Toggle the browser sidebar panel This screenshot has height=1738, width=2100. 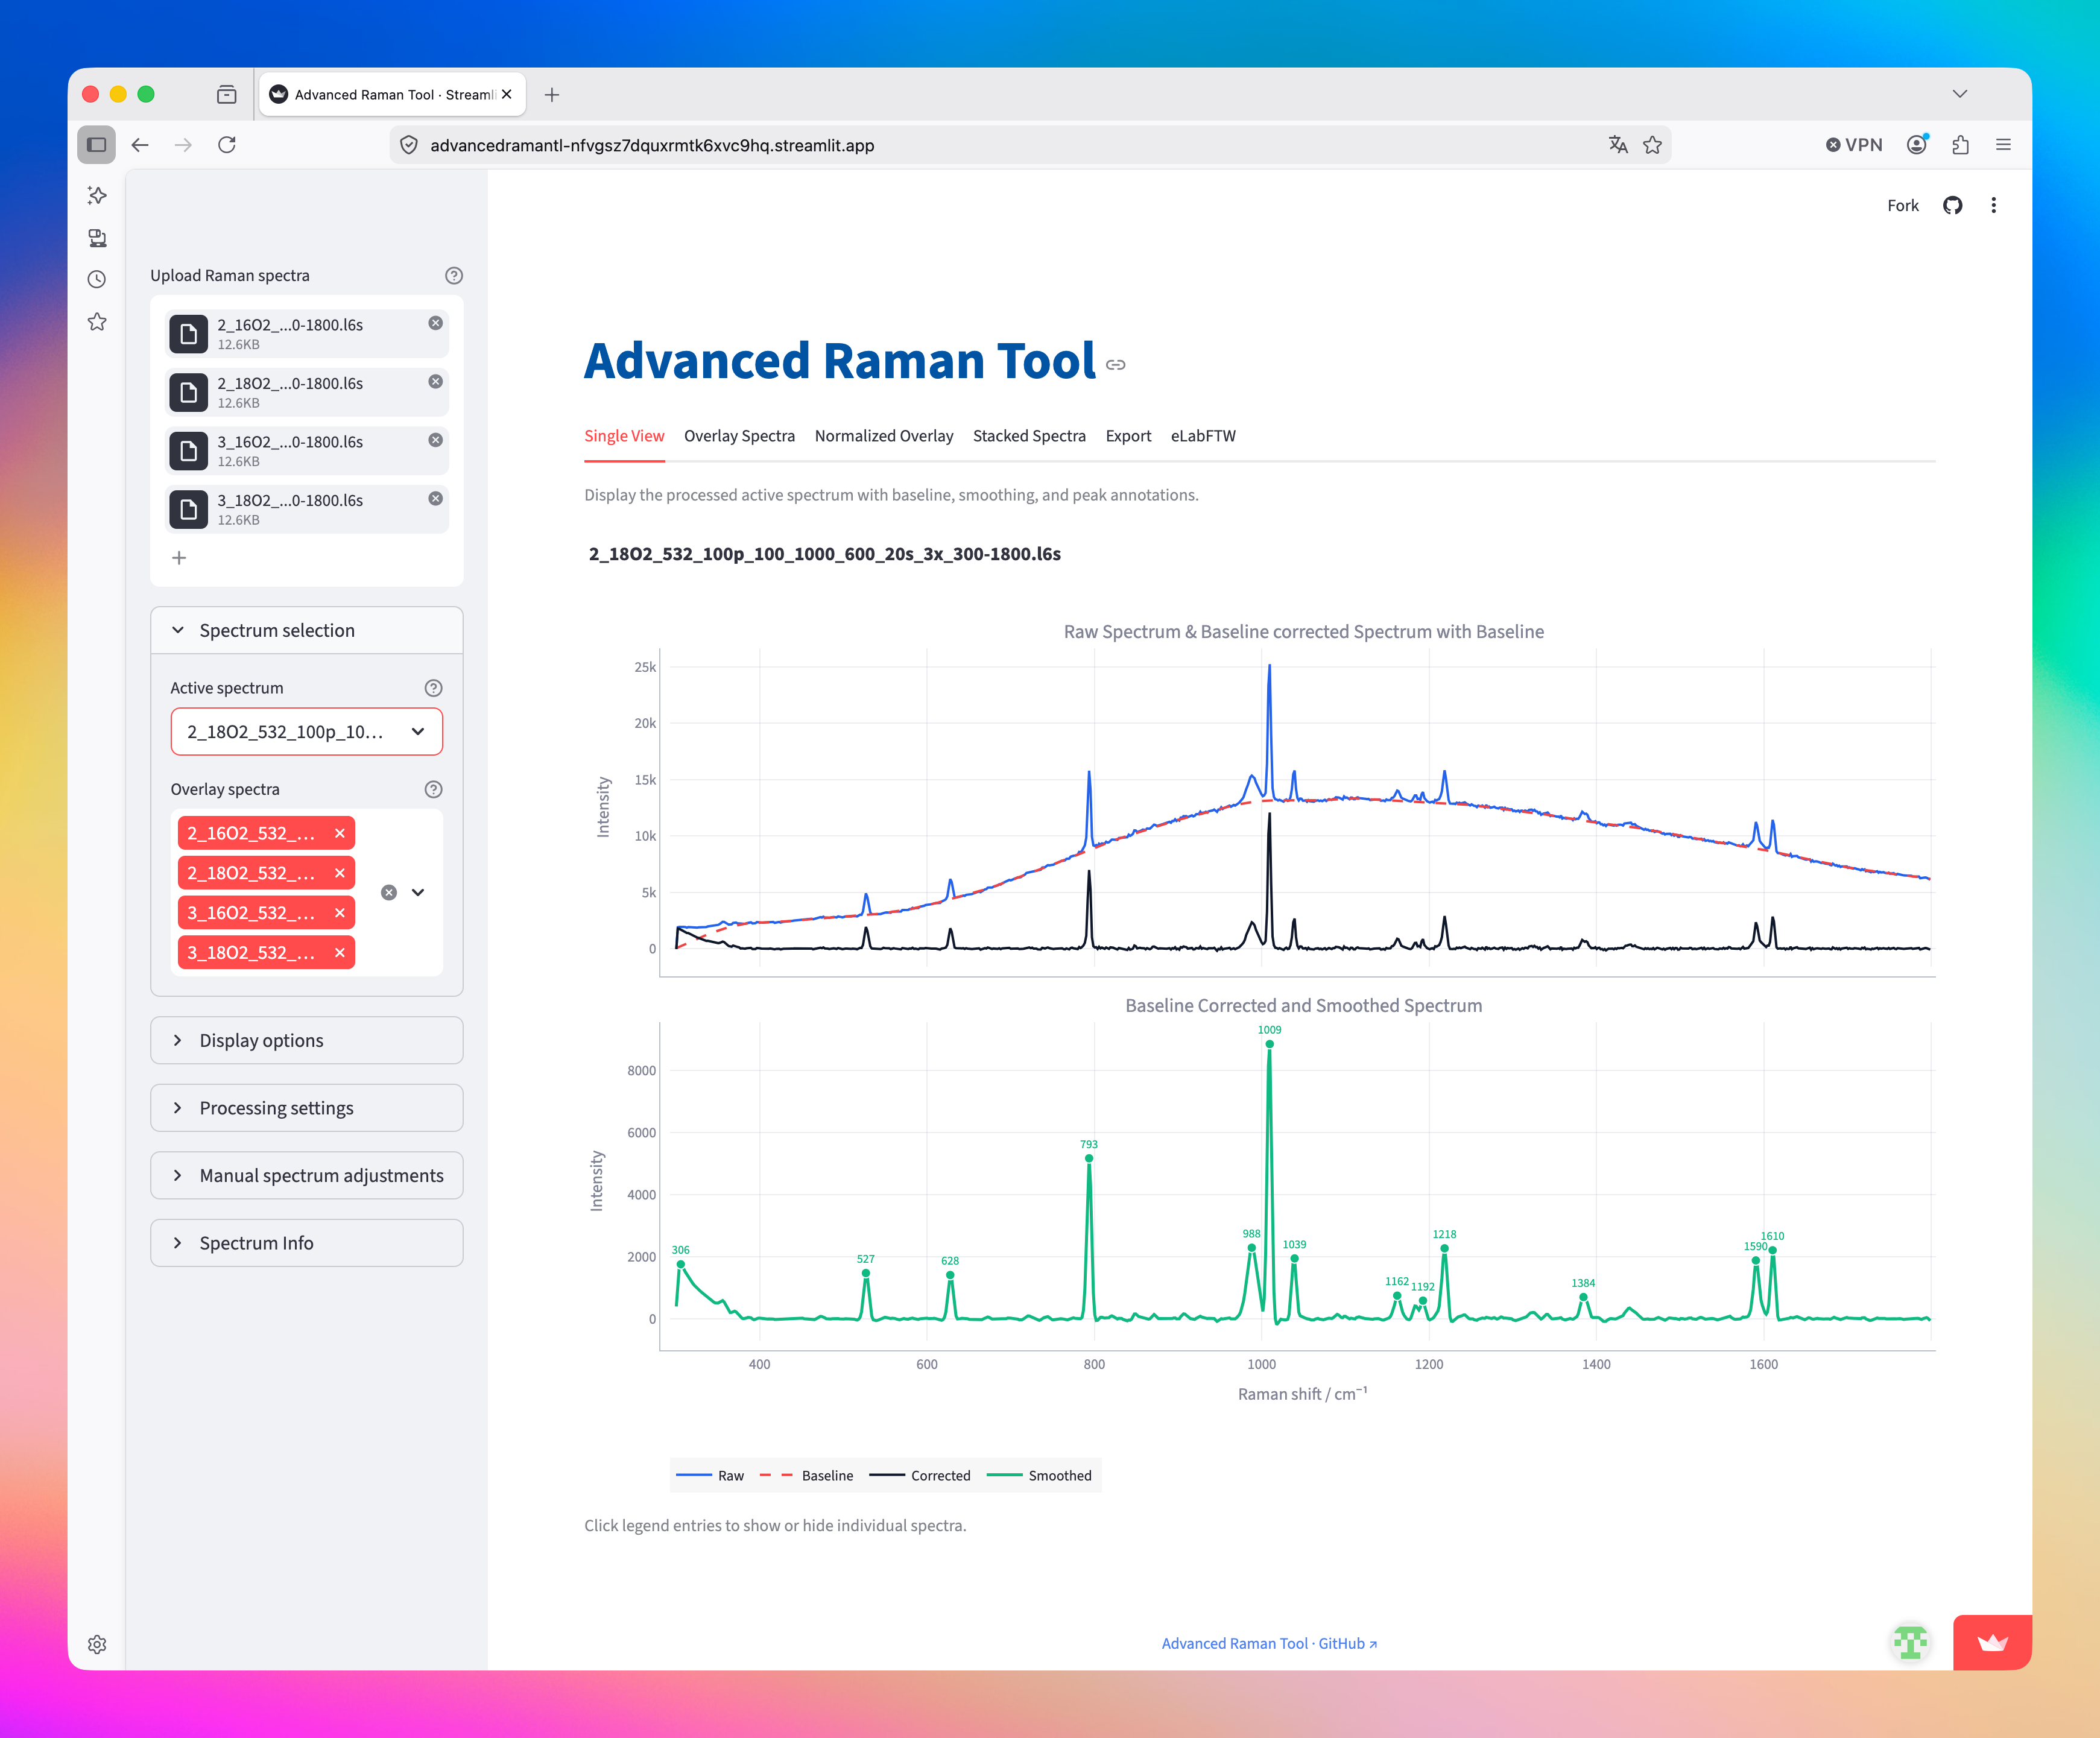click(x=97, y=145)
